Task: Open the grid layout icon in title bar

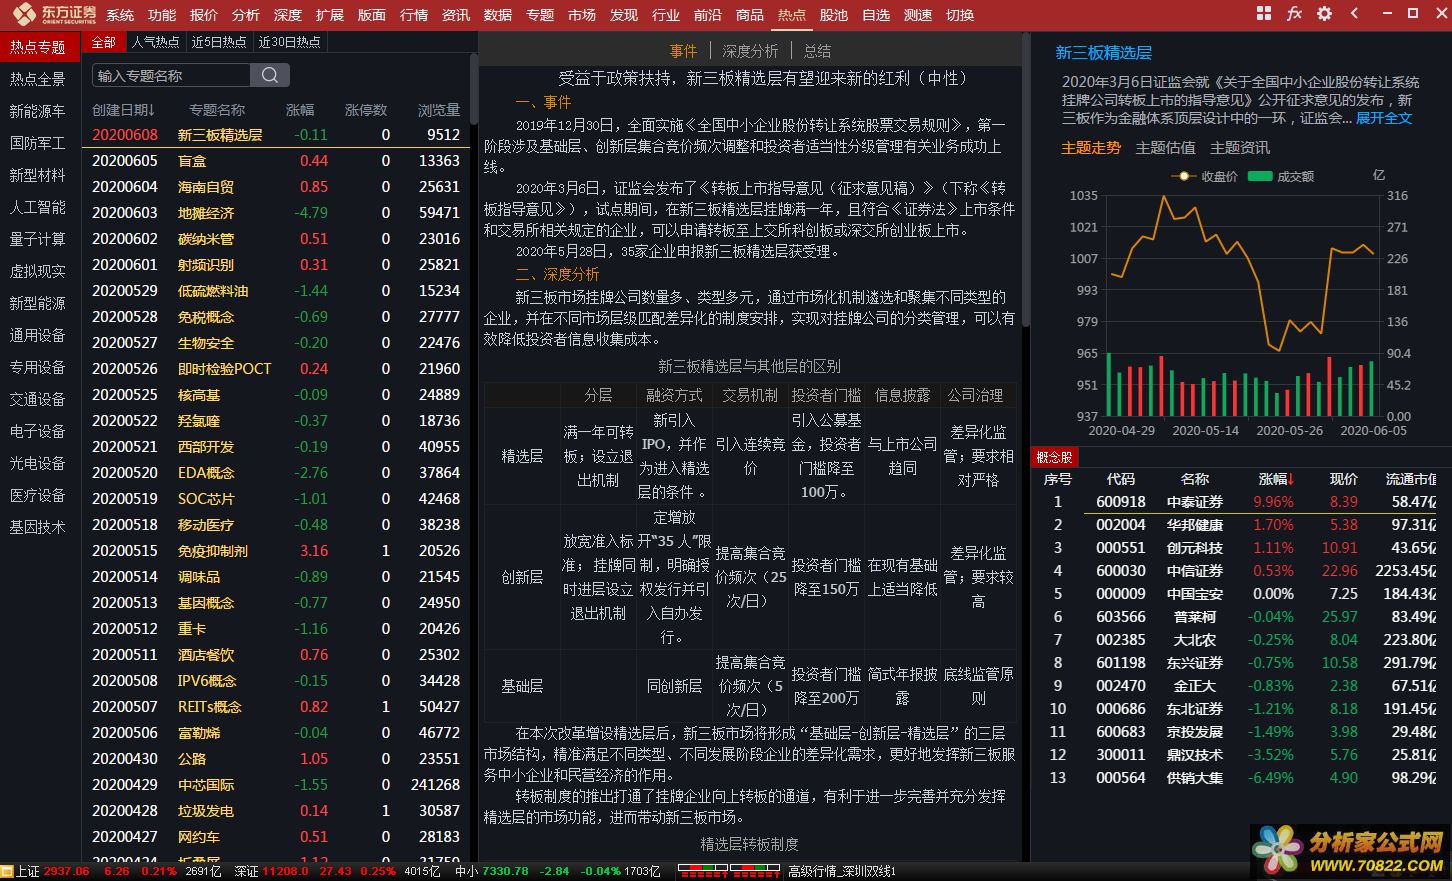Action: (1264, 14)
